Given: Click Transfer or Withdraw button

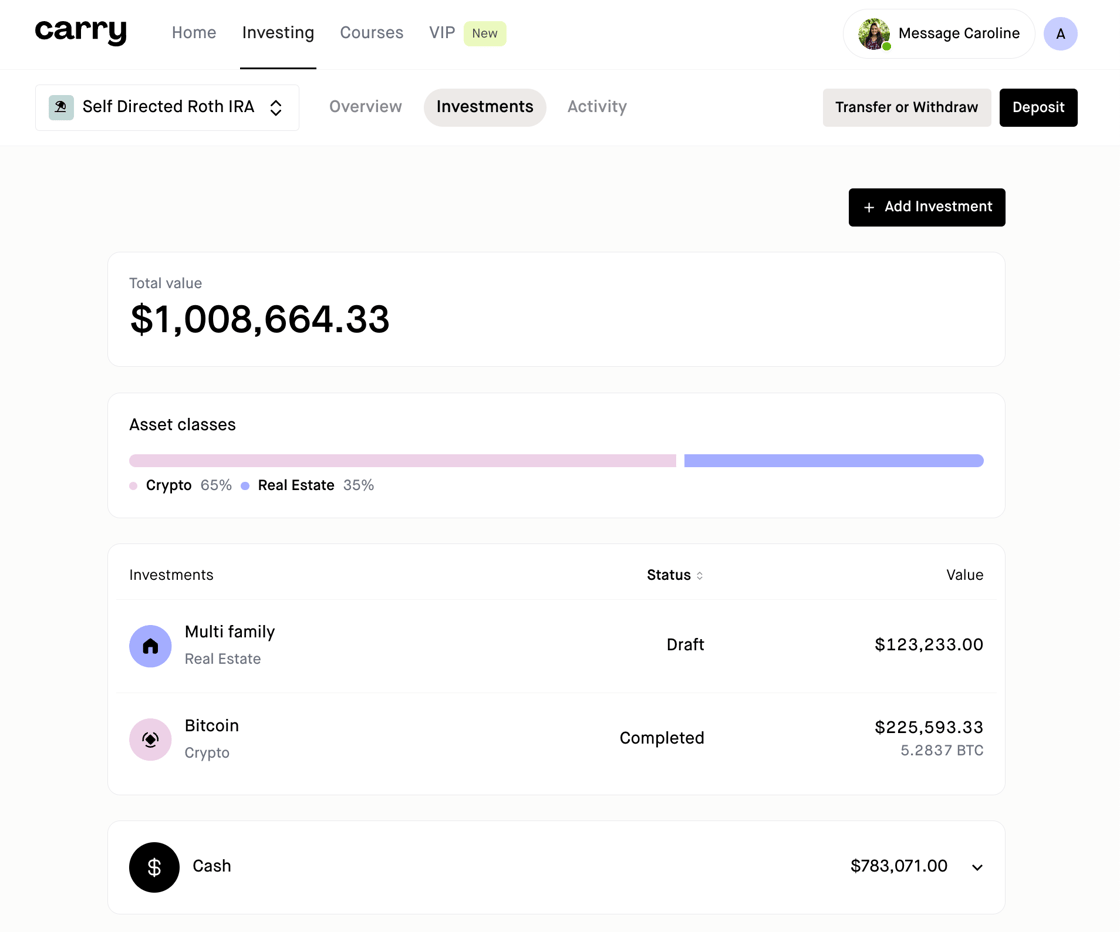Looking at the screenshot, I should pos(906,107).
